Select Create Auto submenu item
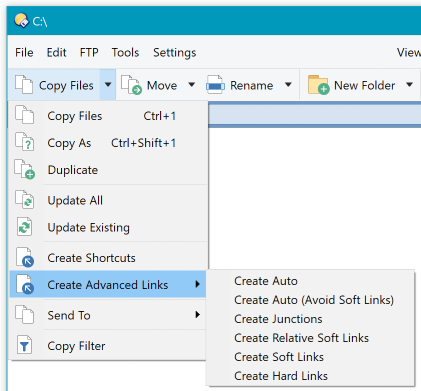Screen dimensions: 421x391 point(310,281)
